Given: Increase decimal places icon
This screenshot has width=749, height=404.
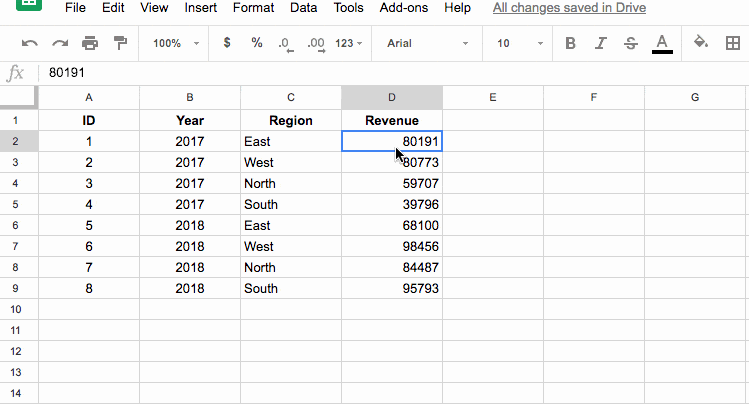Looking at the screenshot, I should (316, 44).
